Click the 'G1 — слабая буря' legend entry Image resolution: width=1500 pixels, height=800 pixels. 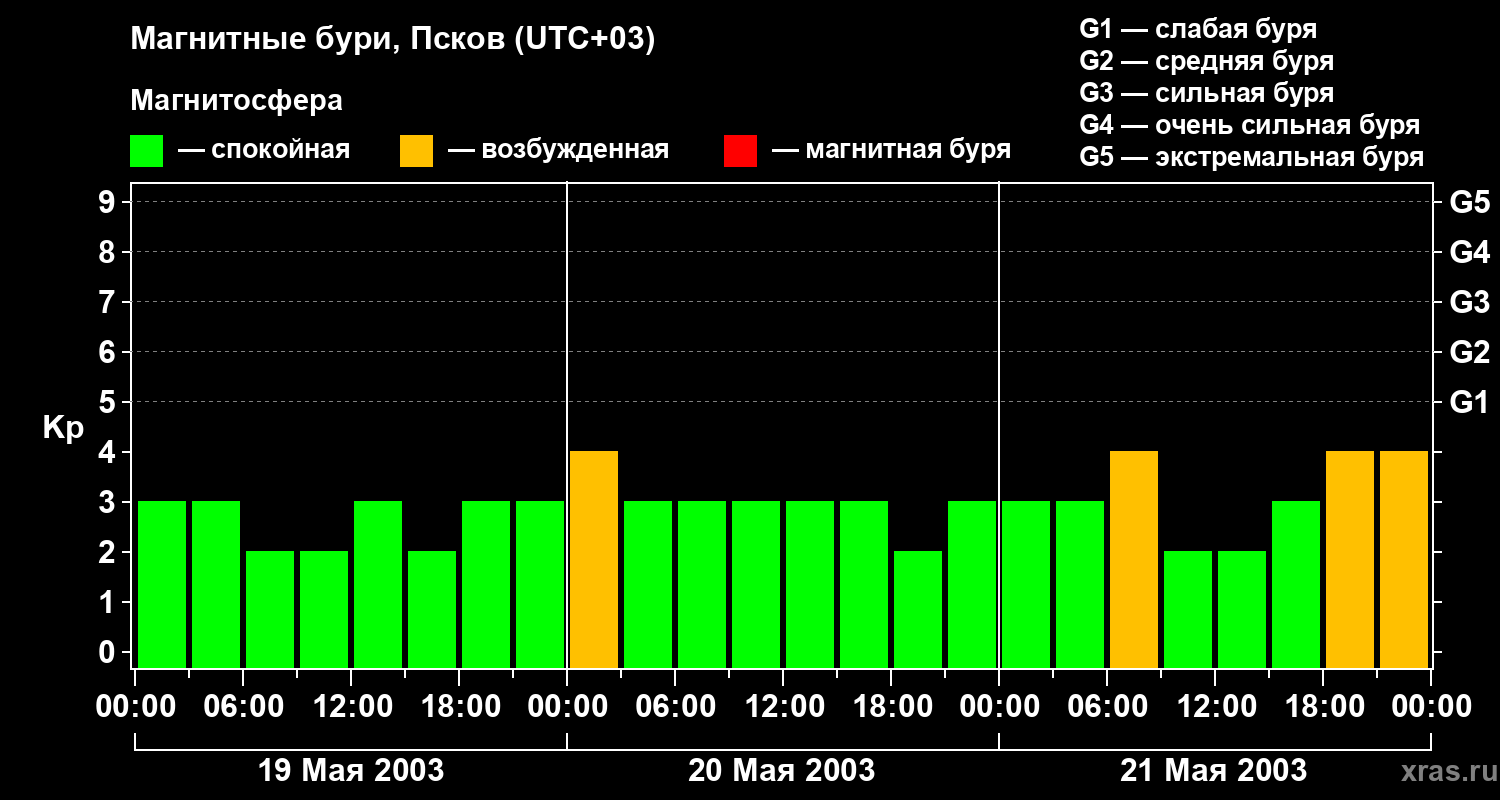tap(1198, 29)
